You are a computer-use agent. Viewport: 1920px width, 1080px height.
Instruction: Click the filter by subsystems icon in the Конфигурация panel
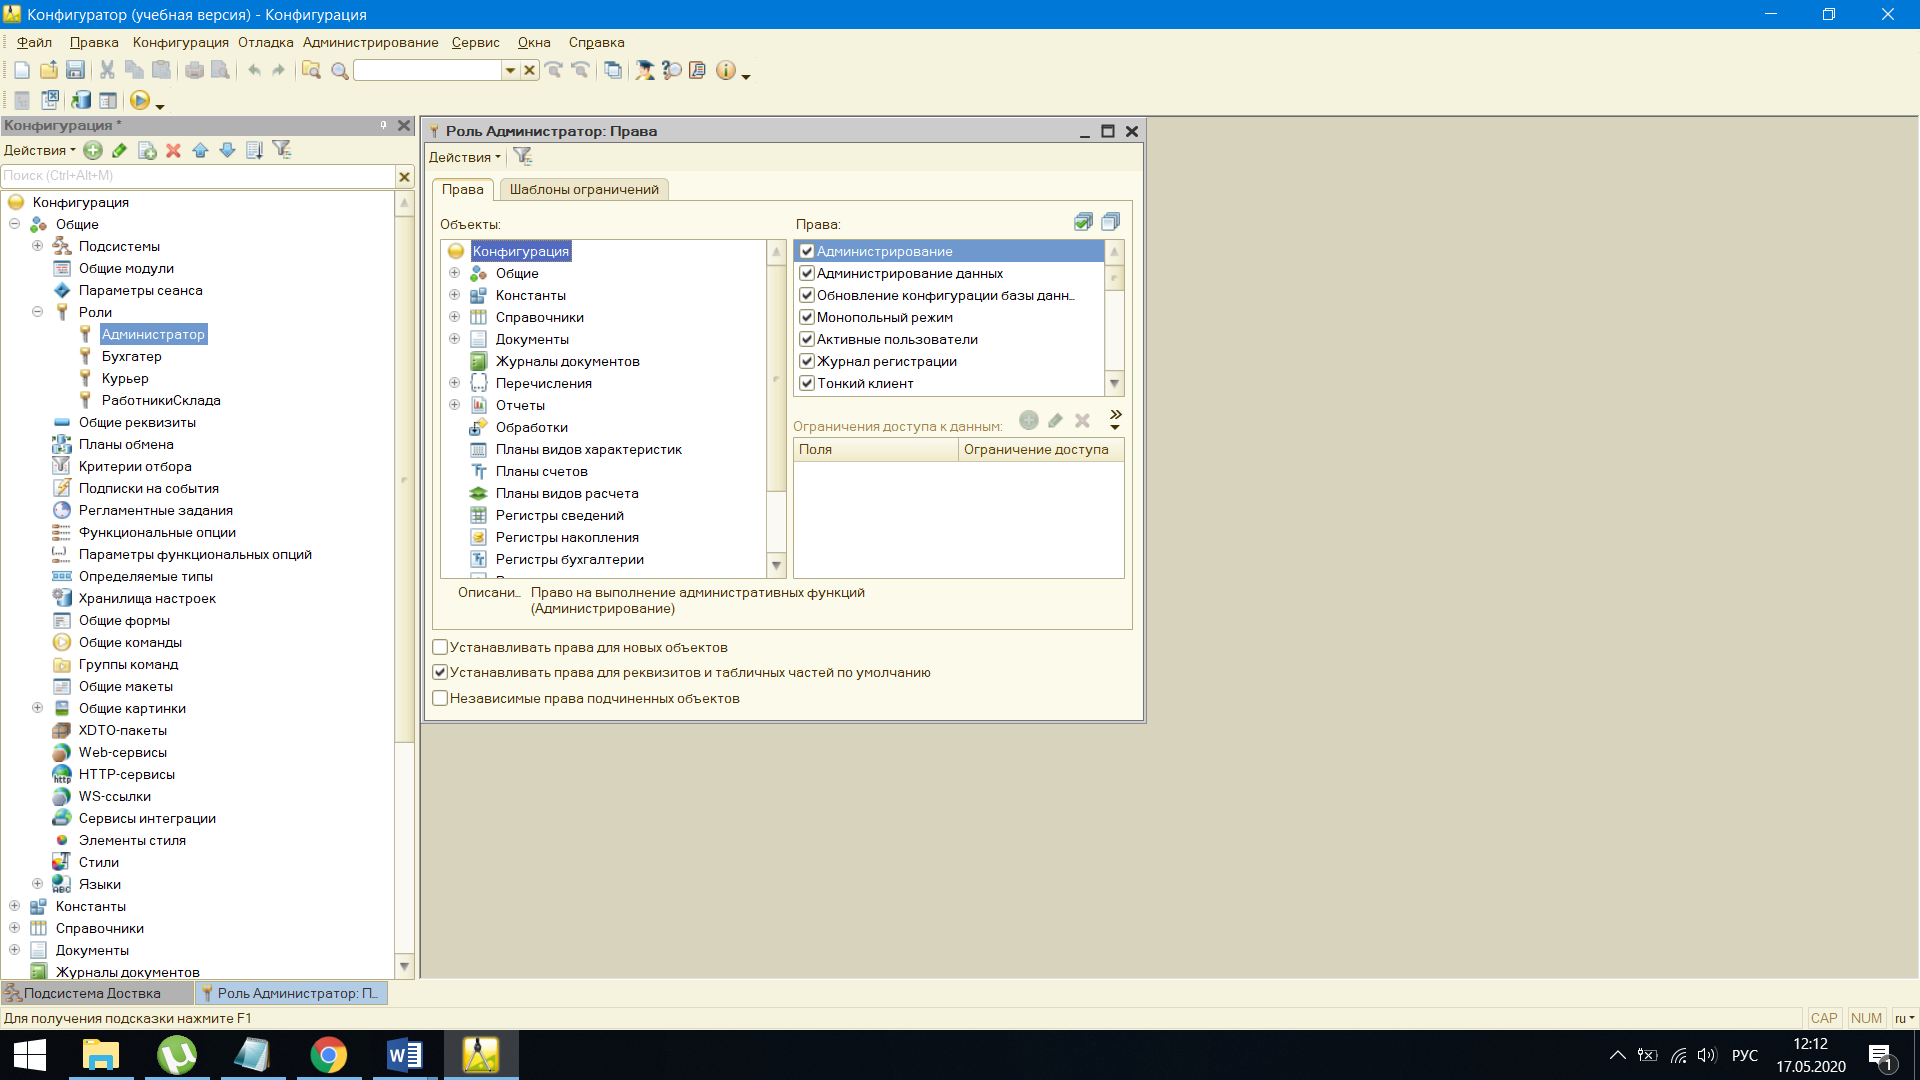282,150
